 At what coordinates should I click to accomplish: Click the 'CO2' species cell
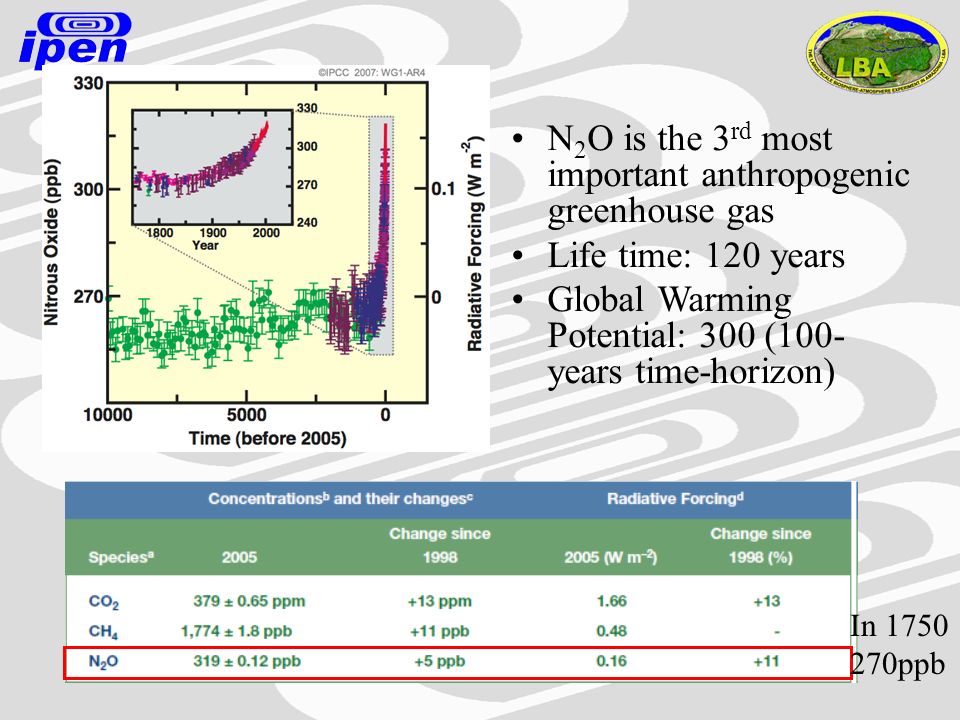click(x=103, y=602)
